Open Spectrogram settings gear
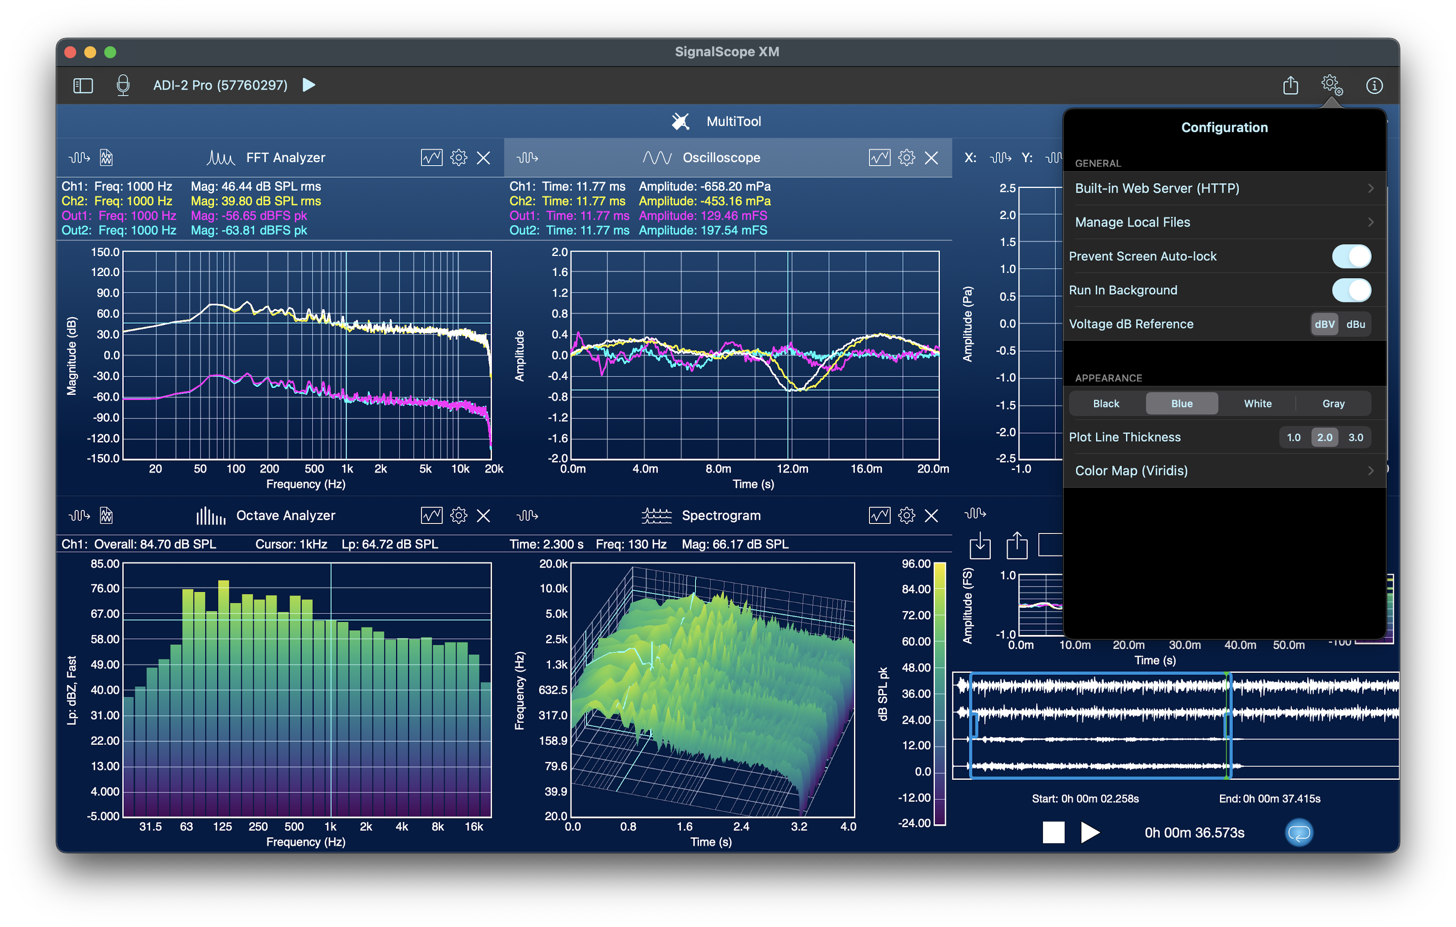Viewport: 1456px width, 927px height. point(907,516)
